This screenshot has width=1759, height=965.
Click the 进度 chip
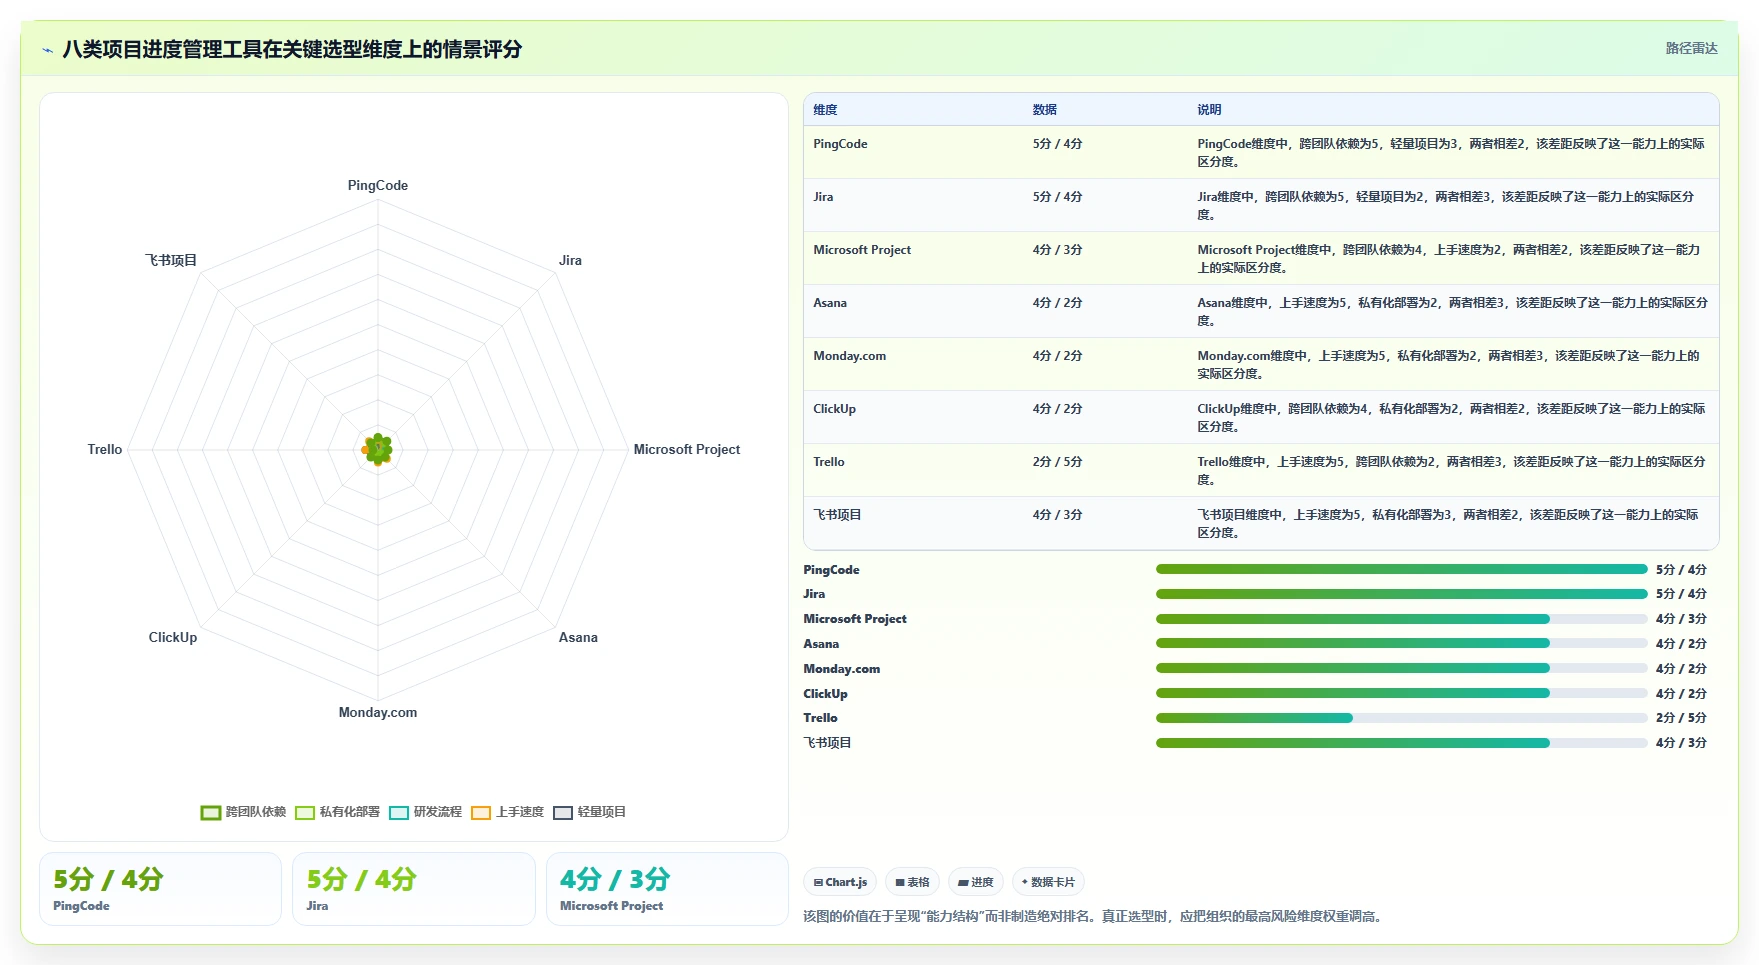point(975,882)
